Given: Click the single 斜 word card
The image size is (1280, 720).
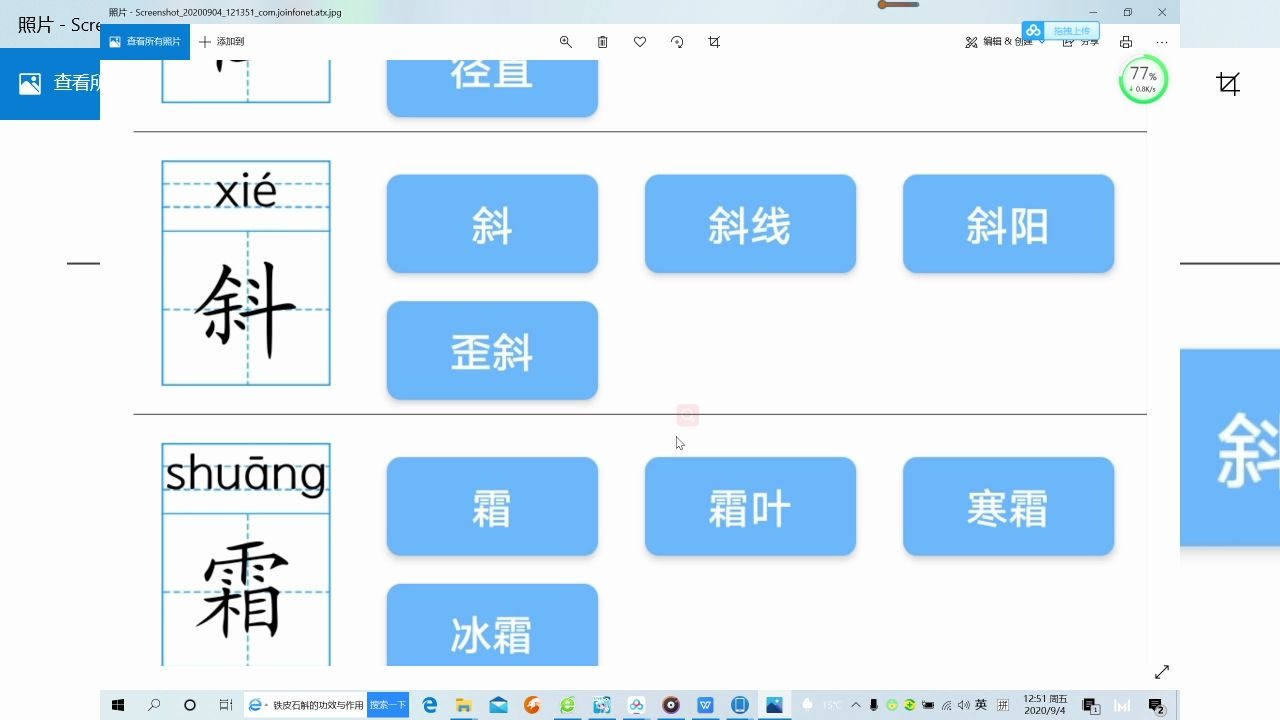Looking at the screenshot, I should [x=492, y=224].
